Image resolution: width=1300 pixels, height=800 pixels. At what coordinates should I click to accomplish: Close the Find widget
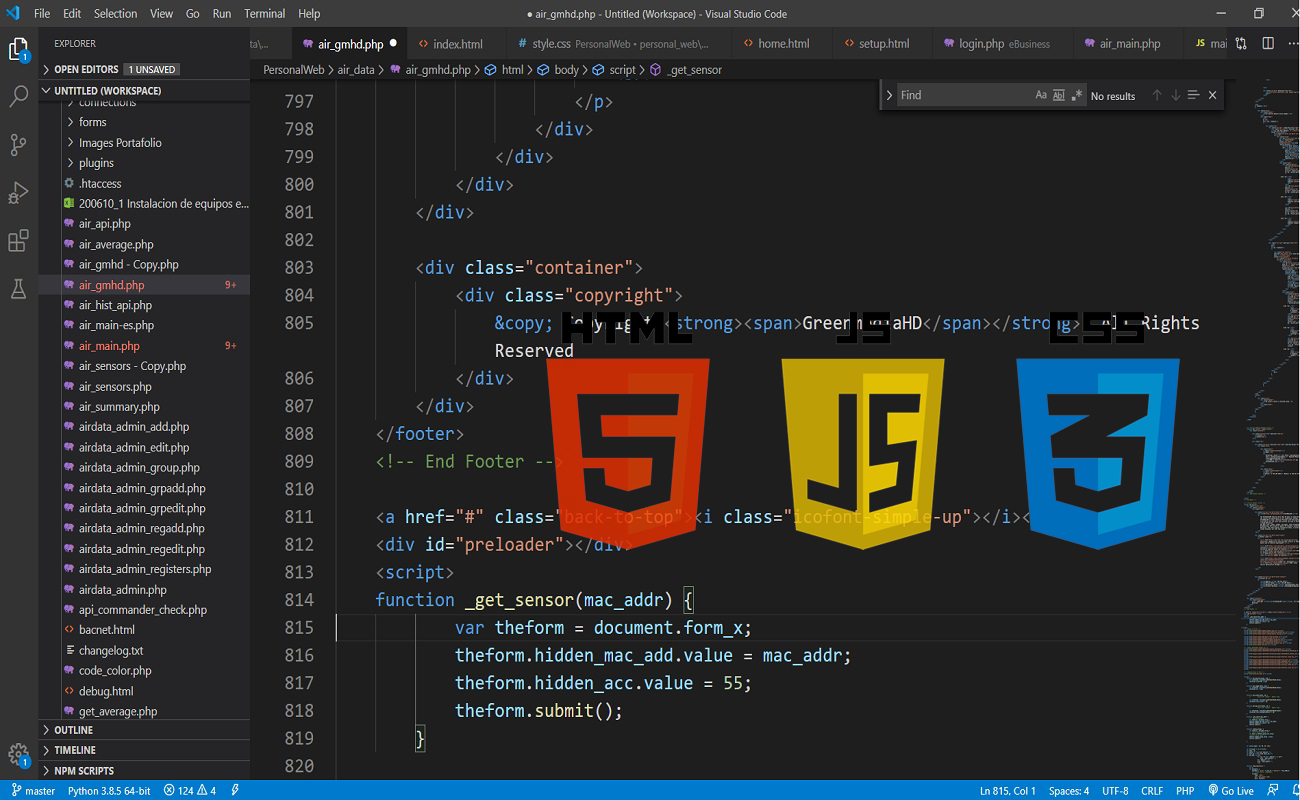1212,95
